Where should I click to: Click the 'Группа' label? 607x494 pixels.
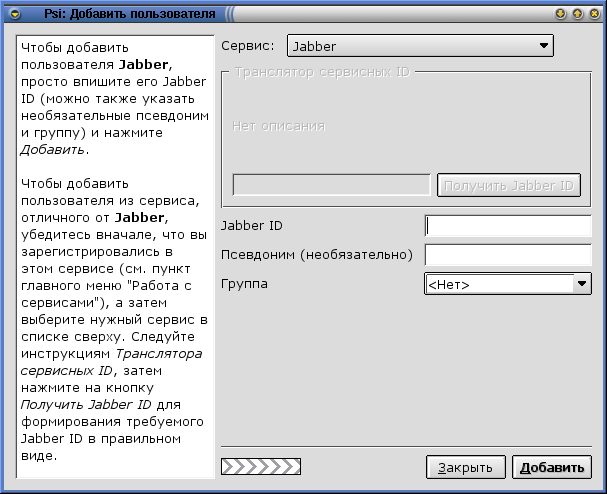click(244, 284)
